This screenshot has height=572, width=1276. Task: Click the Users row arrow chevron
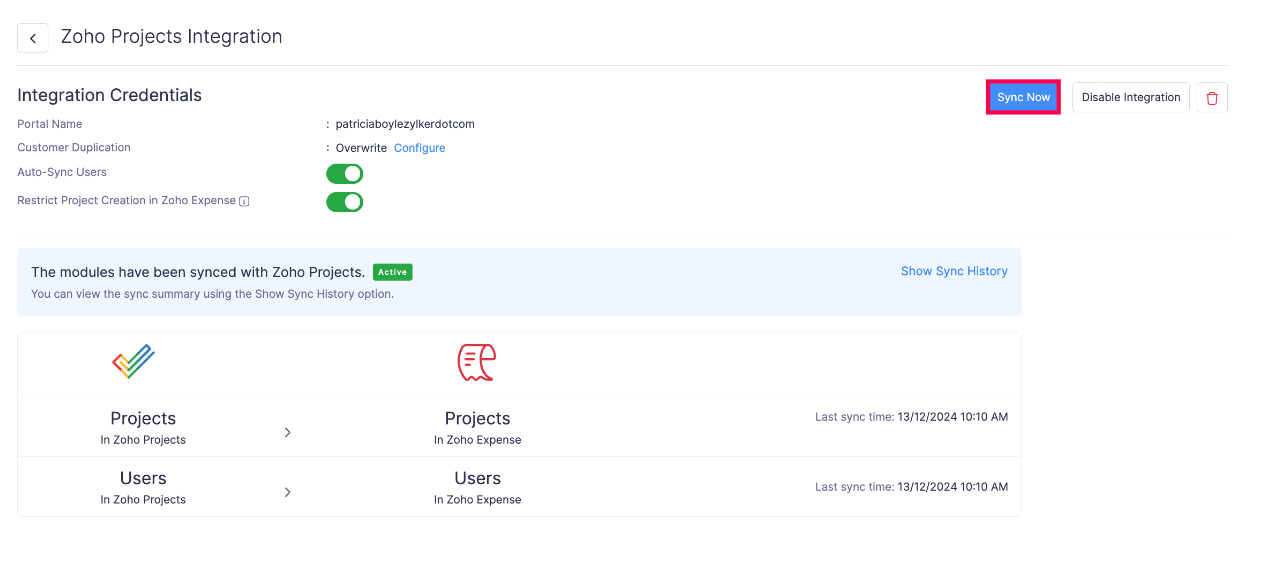(288, 492)
